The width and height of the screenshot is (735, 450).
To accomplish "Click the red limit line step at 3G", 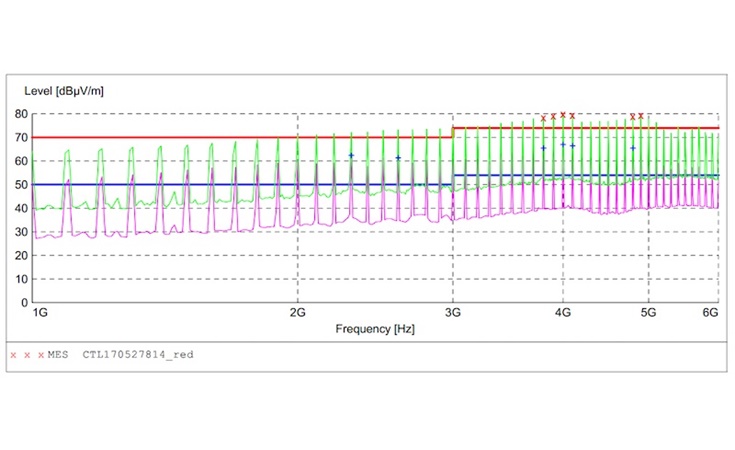I will [x=453, y=132].
